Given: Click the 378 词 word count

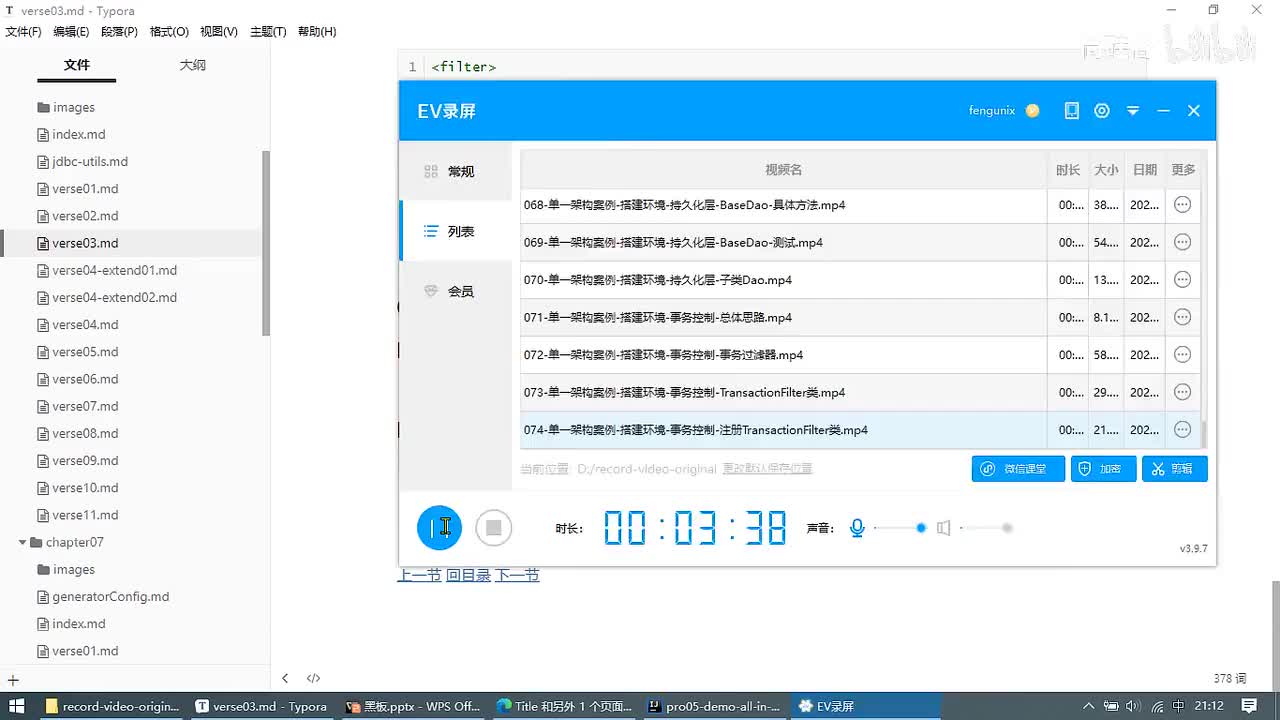Looking at the screenshot, I should point(1230,678).
